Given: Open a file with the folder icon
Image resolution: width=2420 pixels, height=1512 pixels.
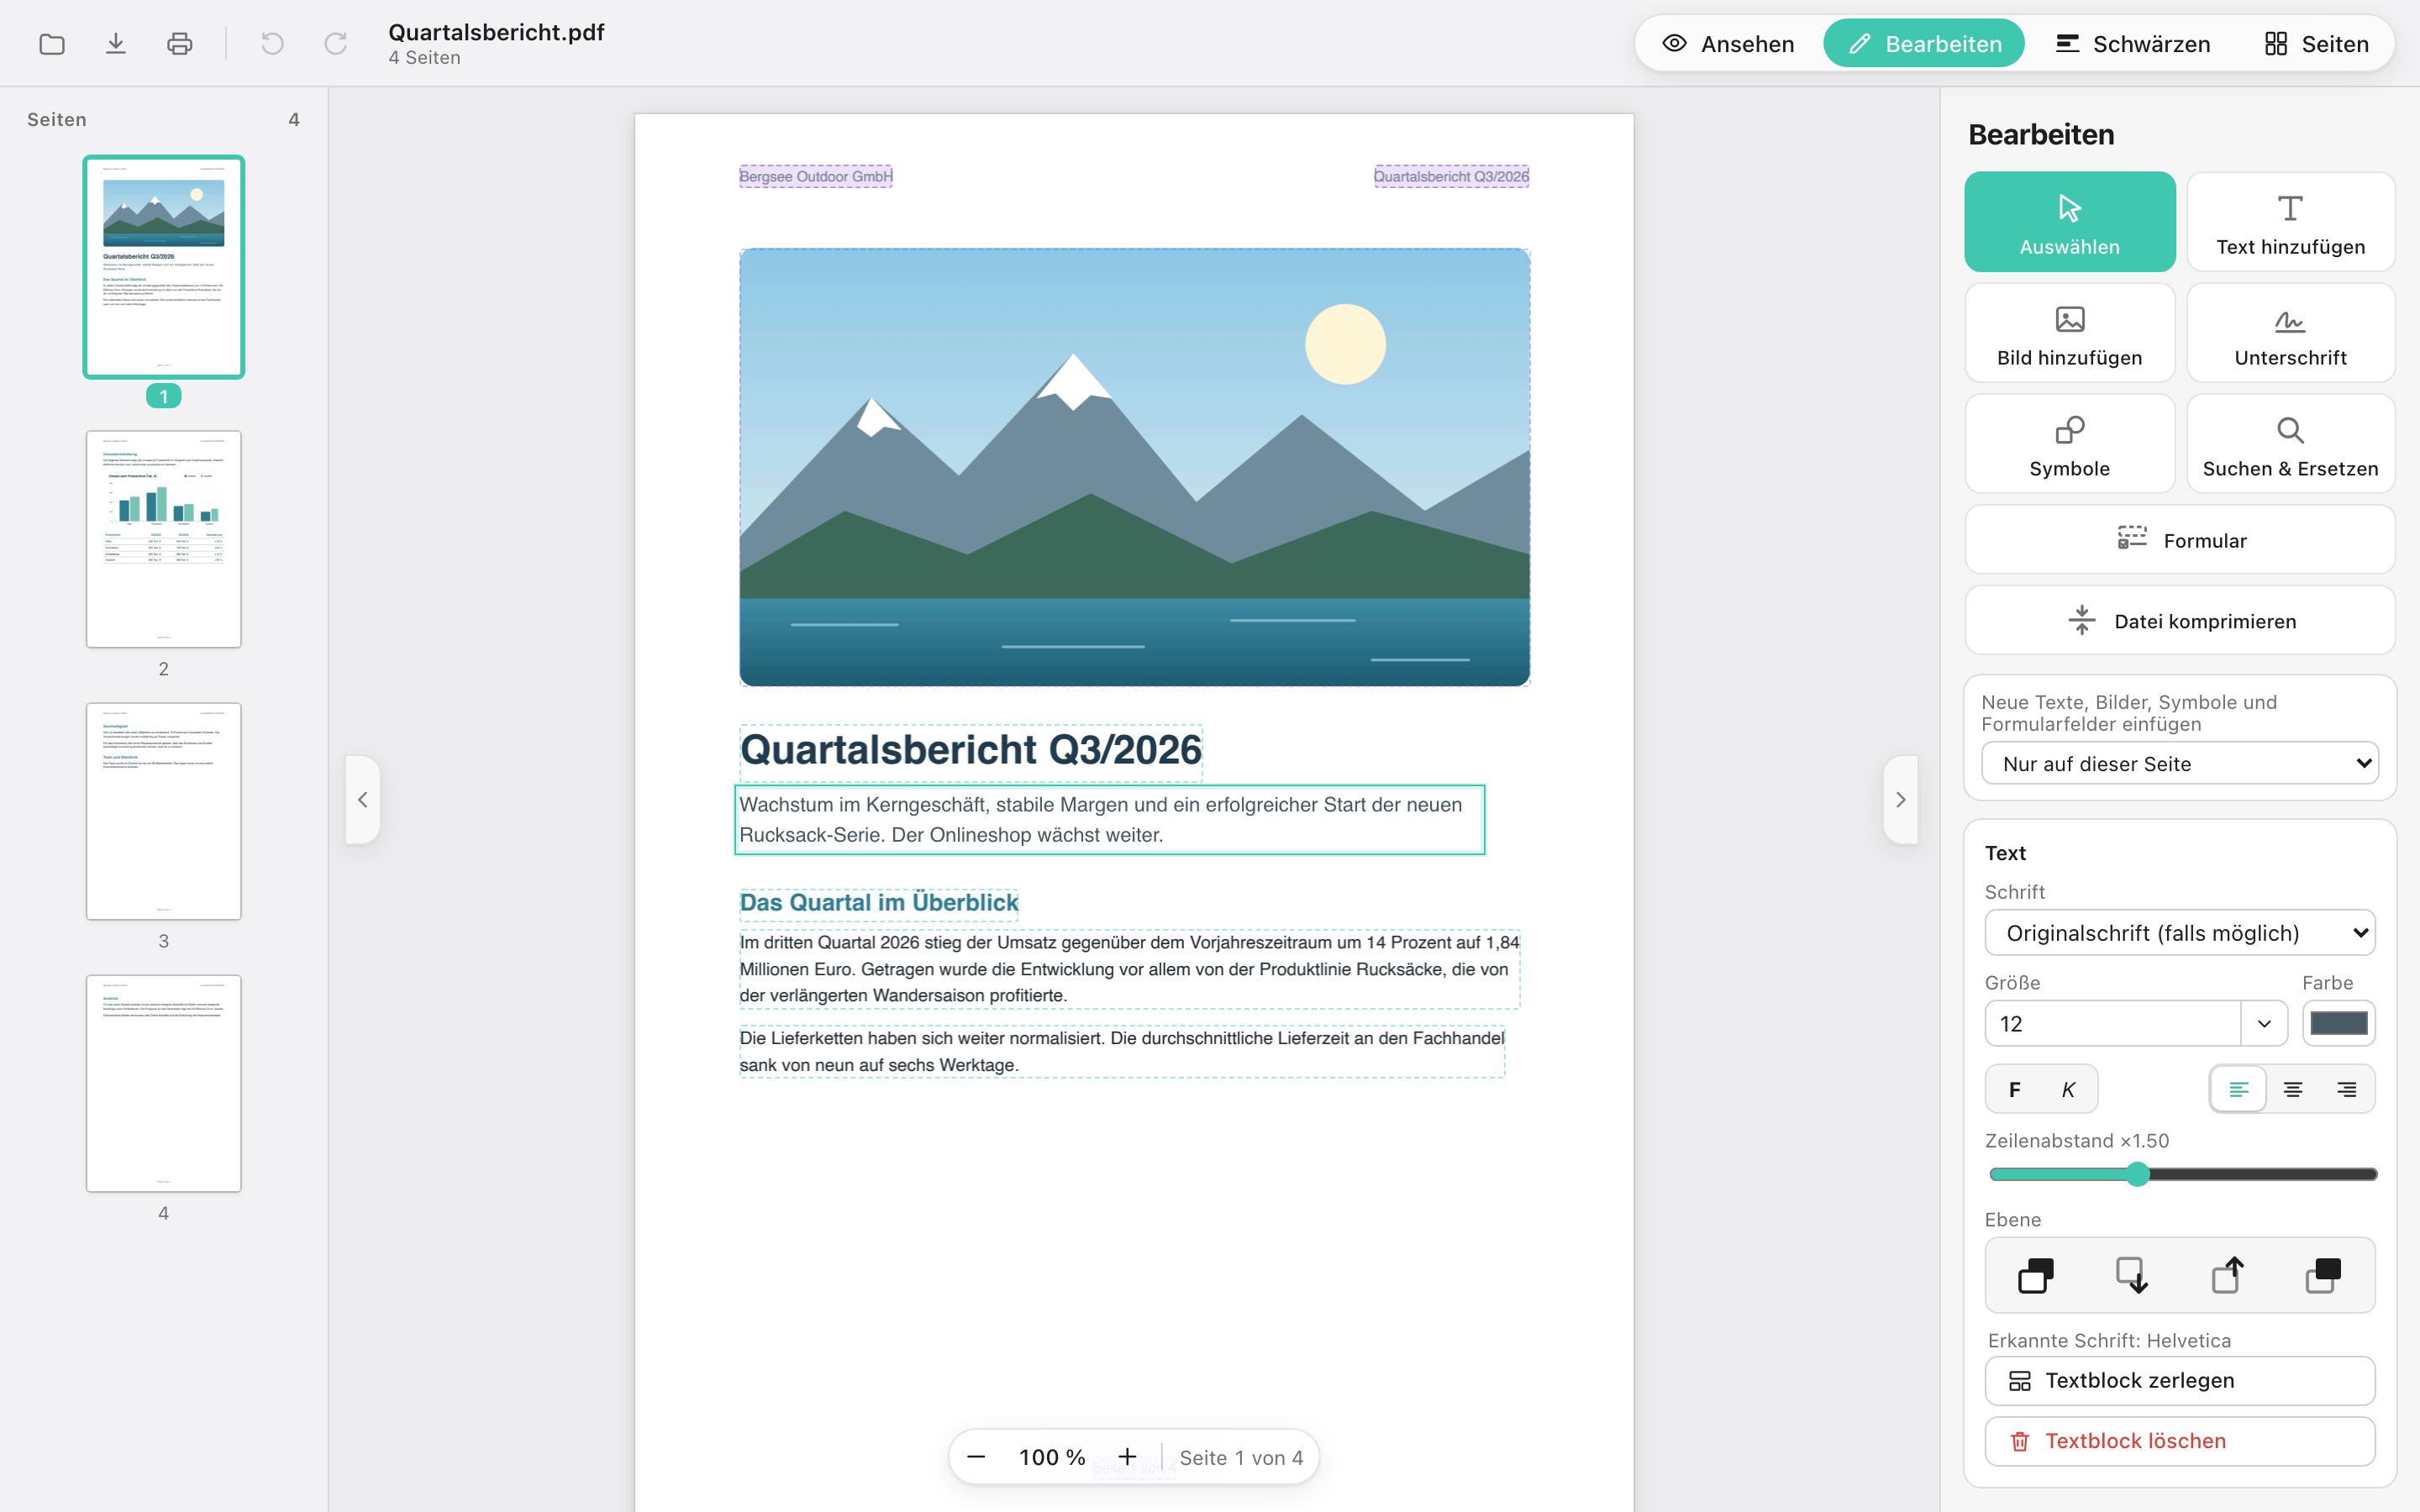Looking at the screenshot, I should [x=52, y=44].
